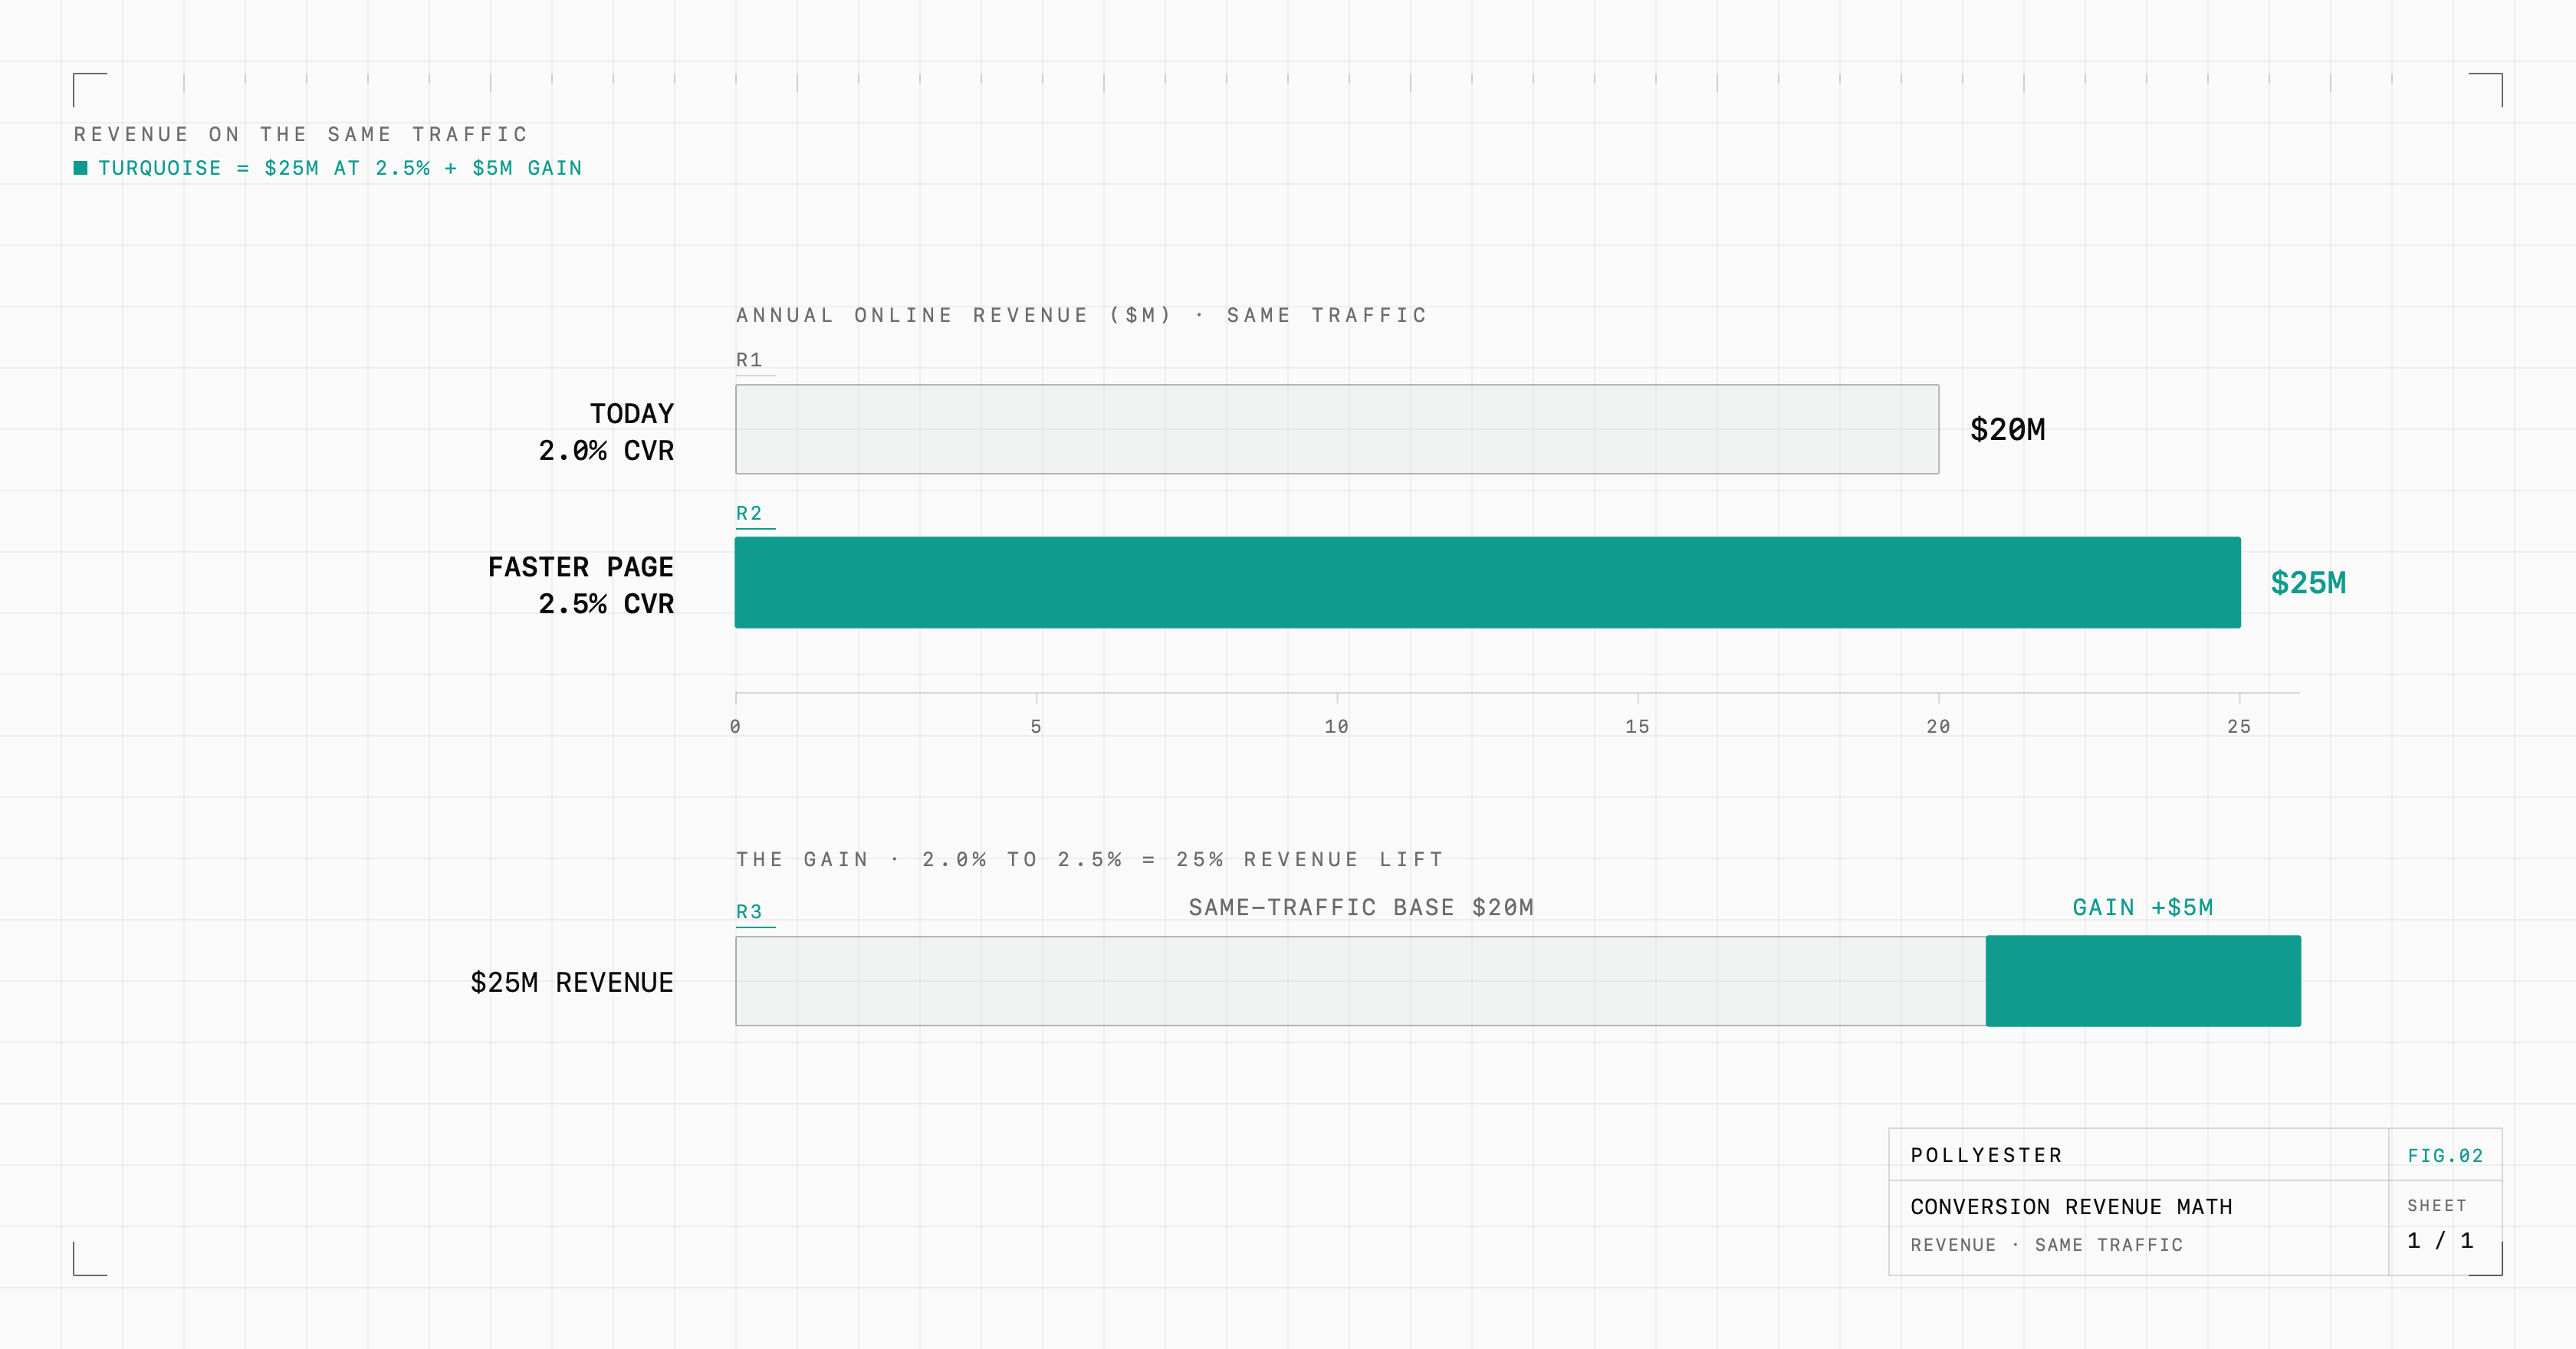The height and width of the screenshot is (1349, 2576).
Task: Select the gray base segment of the $25M REVENUE bar
Action: click(x=1361, y=981)
